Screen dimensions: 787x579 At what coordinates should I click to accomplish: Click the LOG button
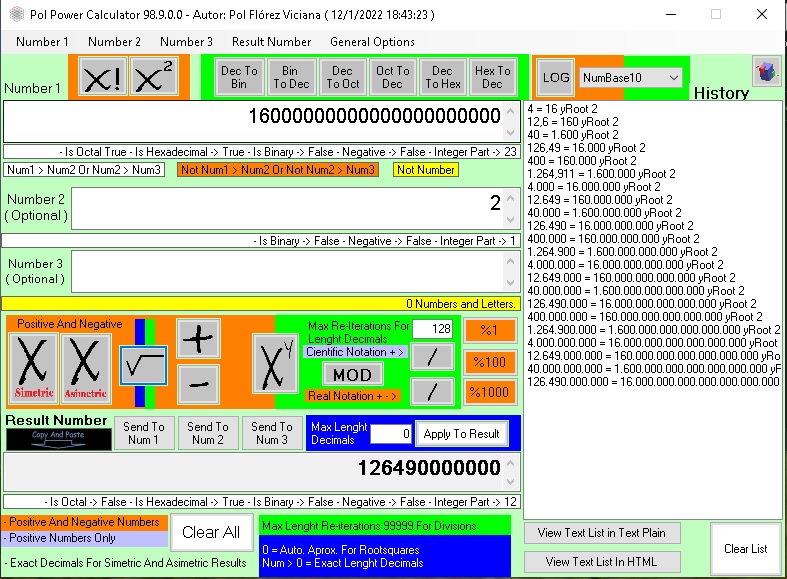coord(556,77)
